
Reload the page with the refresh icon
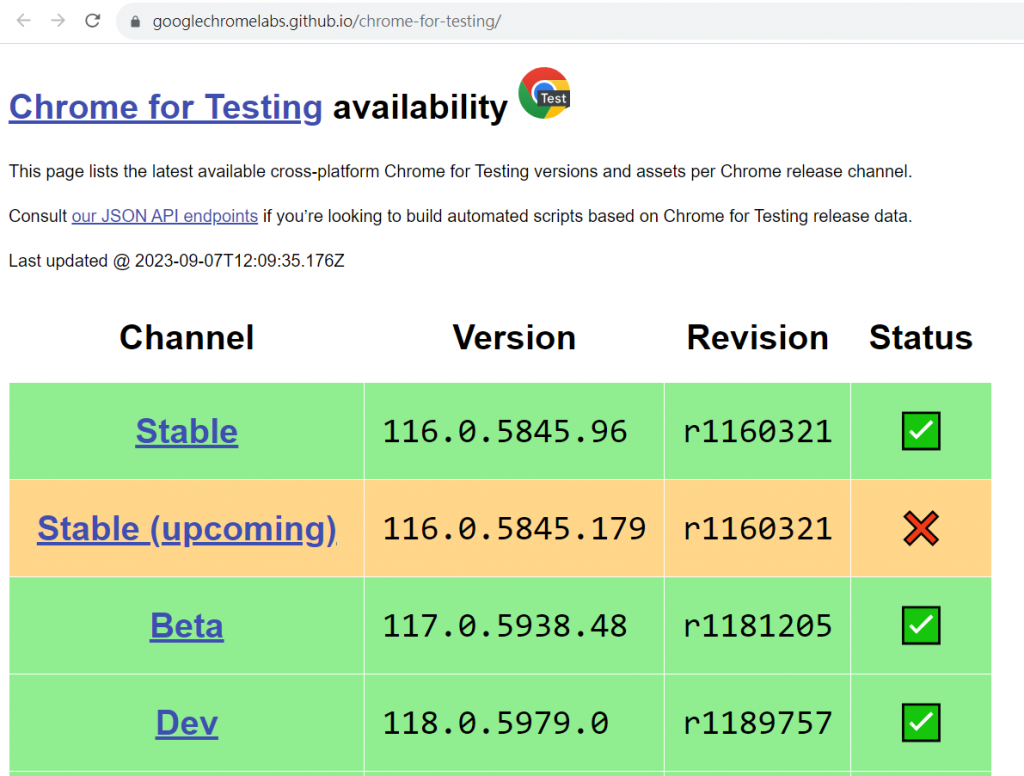[x=93, y=21]
